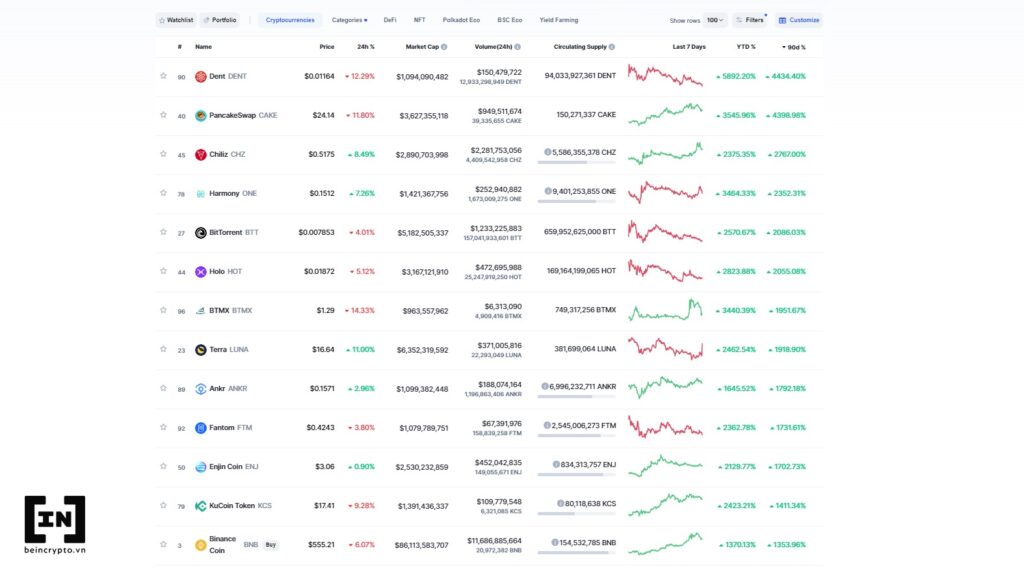Image resolution: width=1024 pixels, height=568 pixels.
Task: Open the Portfolio button
Action: (220, 20)
